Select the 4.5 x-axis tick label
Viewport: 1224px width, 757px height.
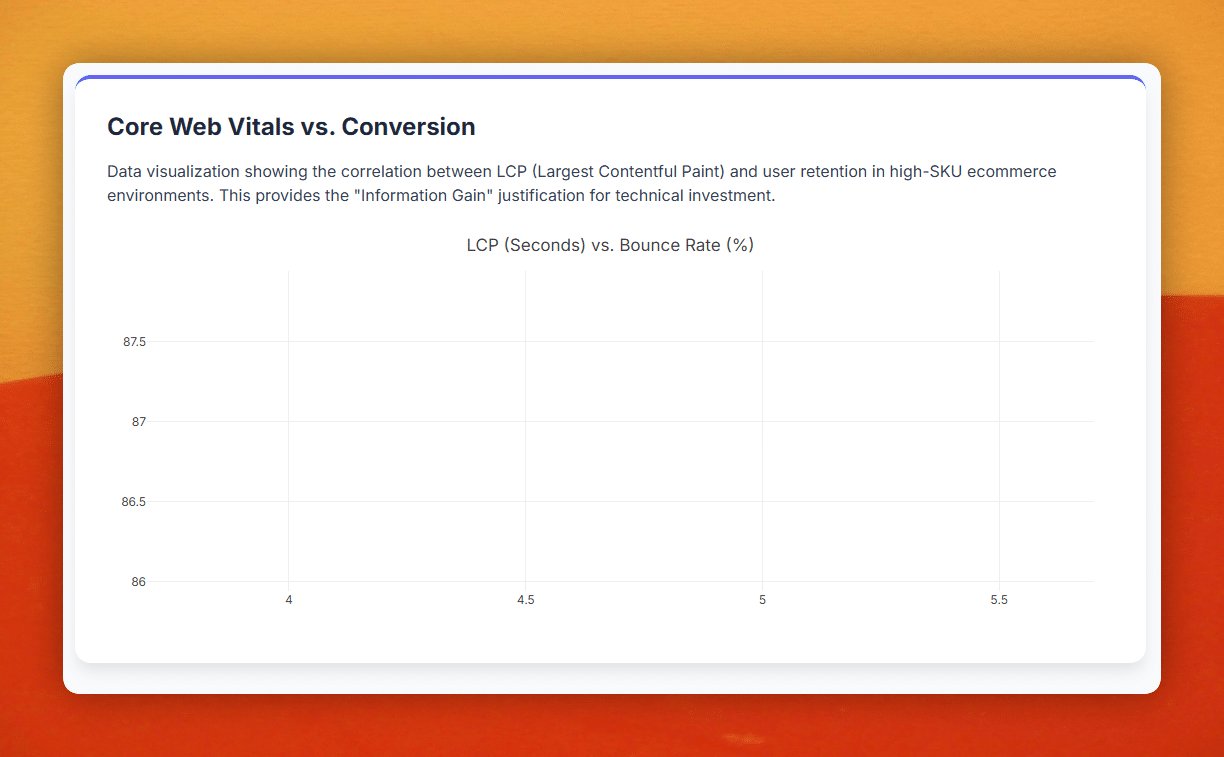(x=526, y=600)
